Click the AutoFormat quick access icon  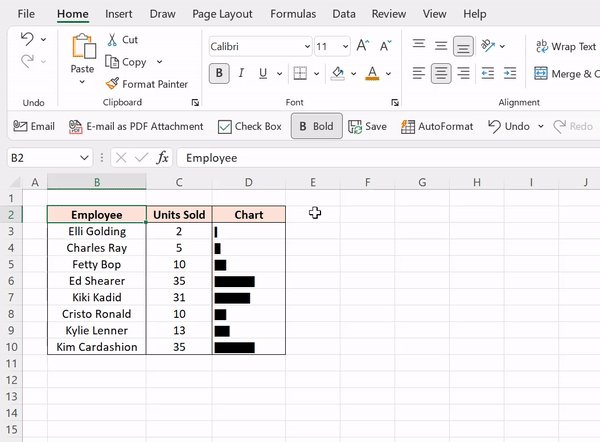pyautogui.click(x=408, y=127)
